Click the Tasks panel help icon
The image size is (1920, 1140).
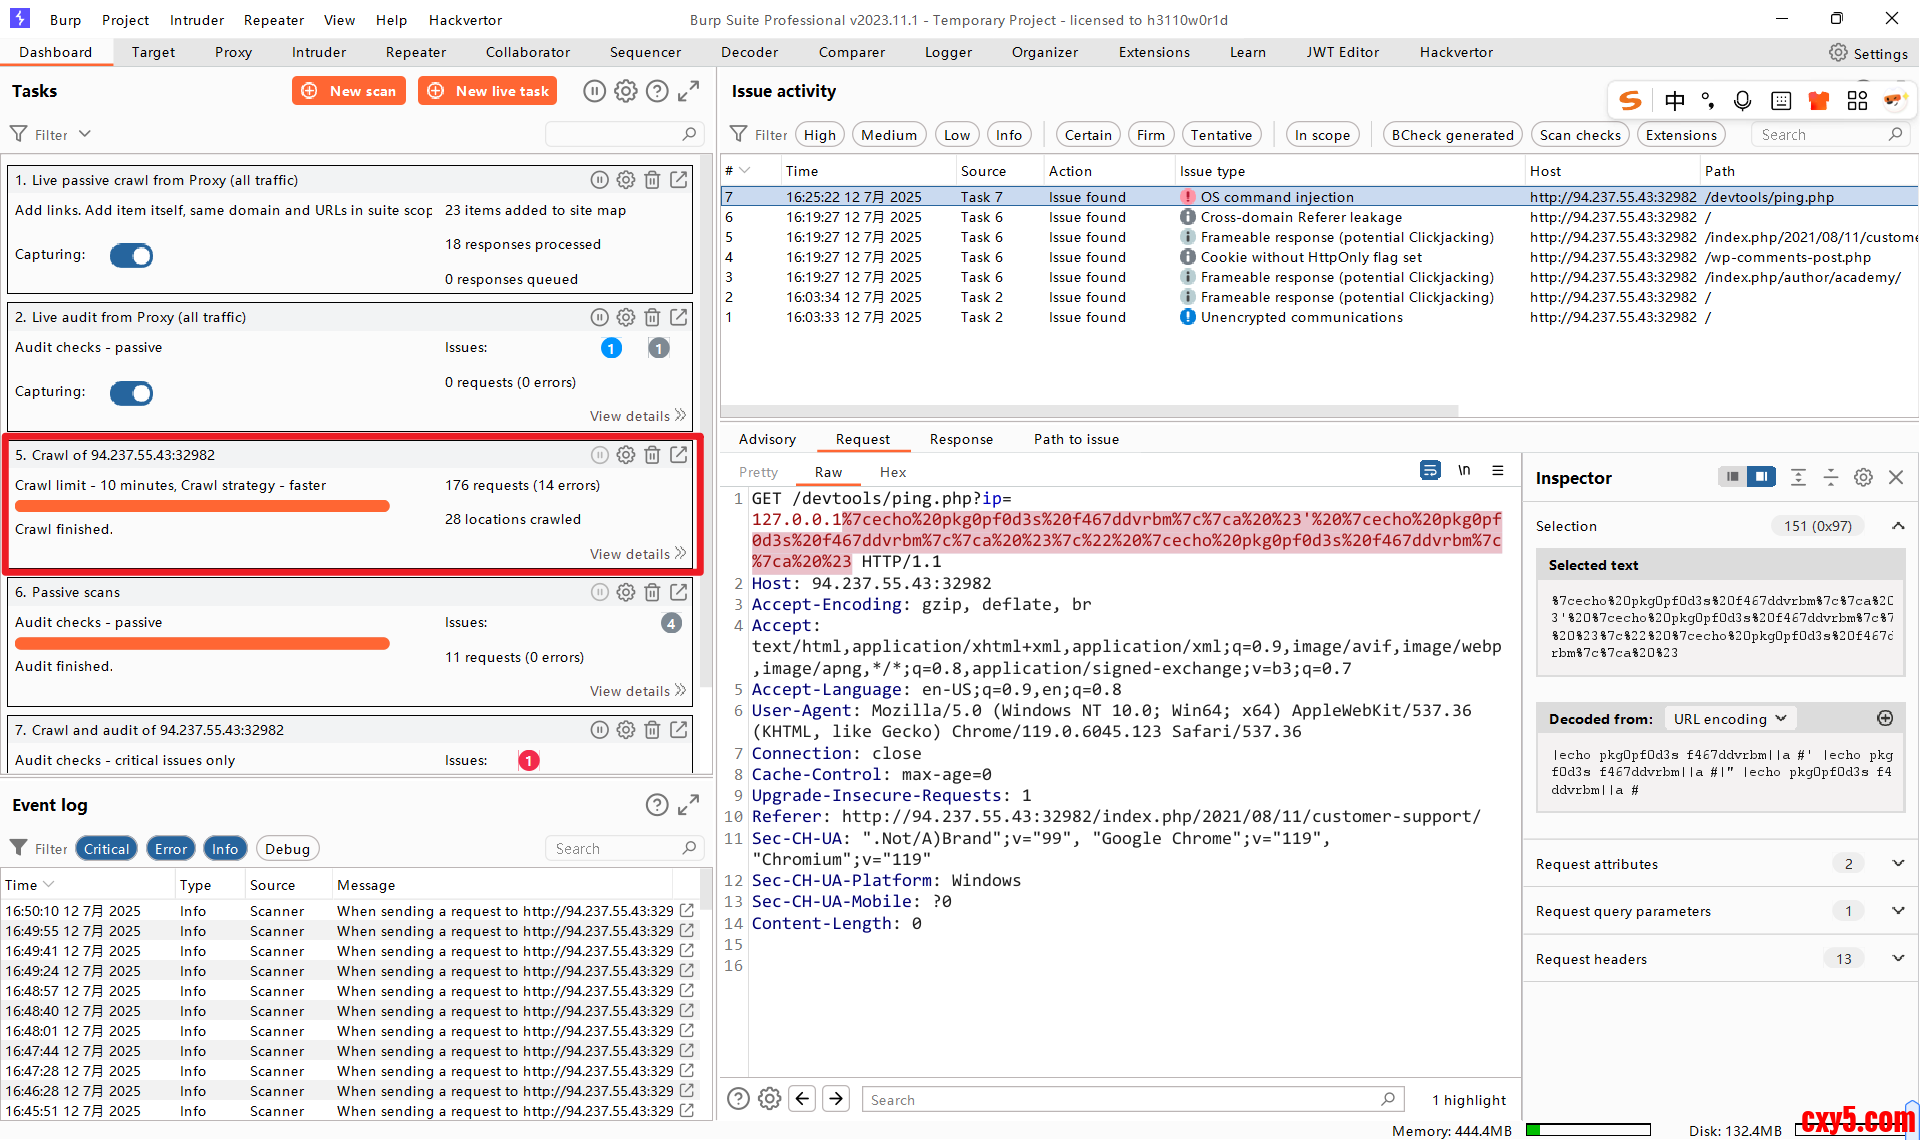pyautogui.click(x=657, y=91)
